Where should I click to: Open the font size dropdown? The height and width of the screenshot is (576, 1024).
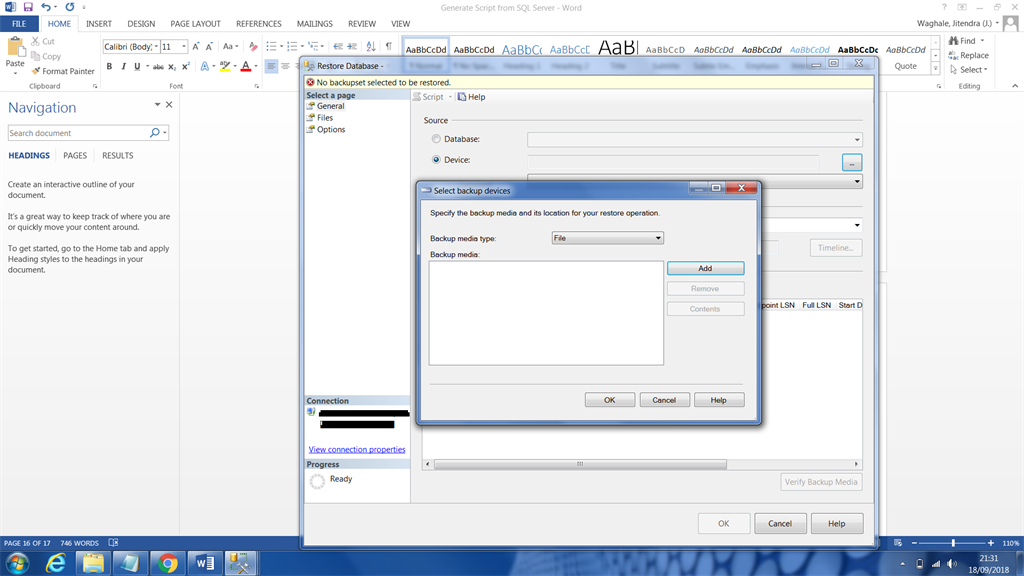pos(184,46)
